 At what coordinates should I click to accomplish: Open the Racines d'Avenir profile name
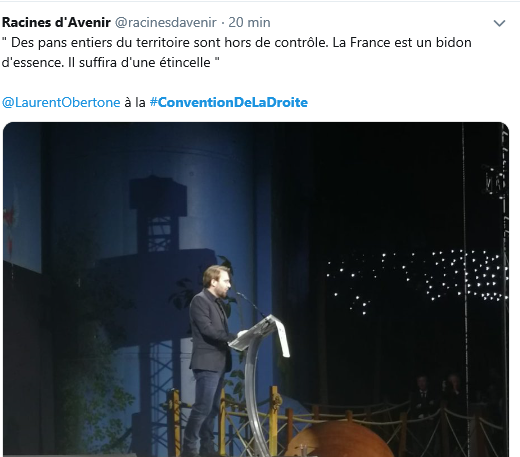56,23
